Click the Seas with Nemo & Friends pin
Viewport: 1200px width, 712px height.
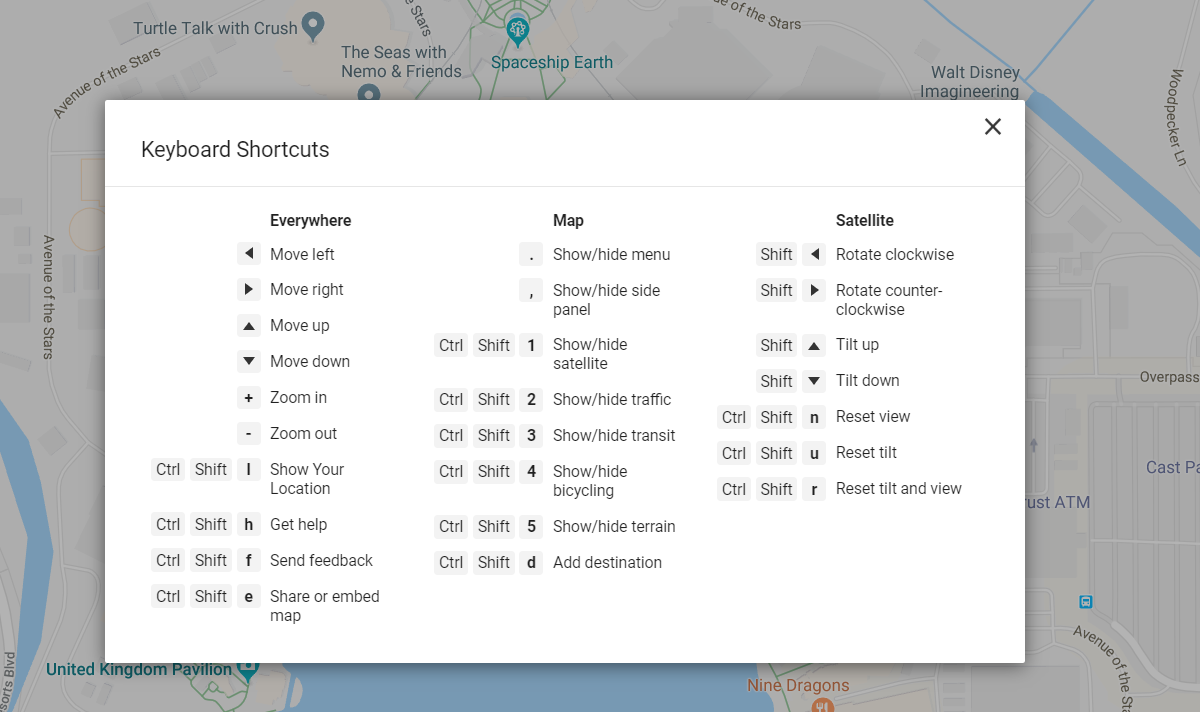369,93
